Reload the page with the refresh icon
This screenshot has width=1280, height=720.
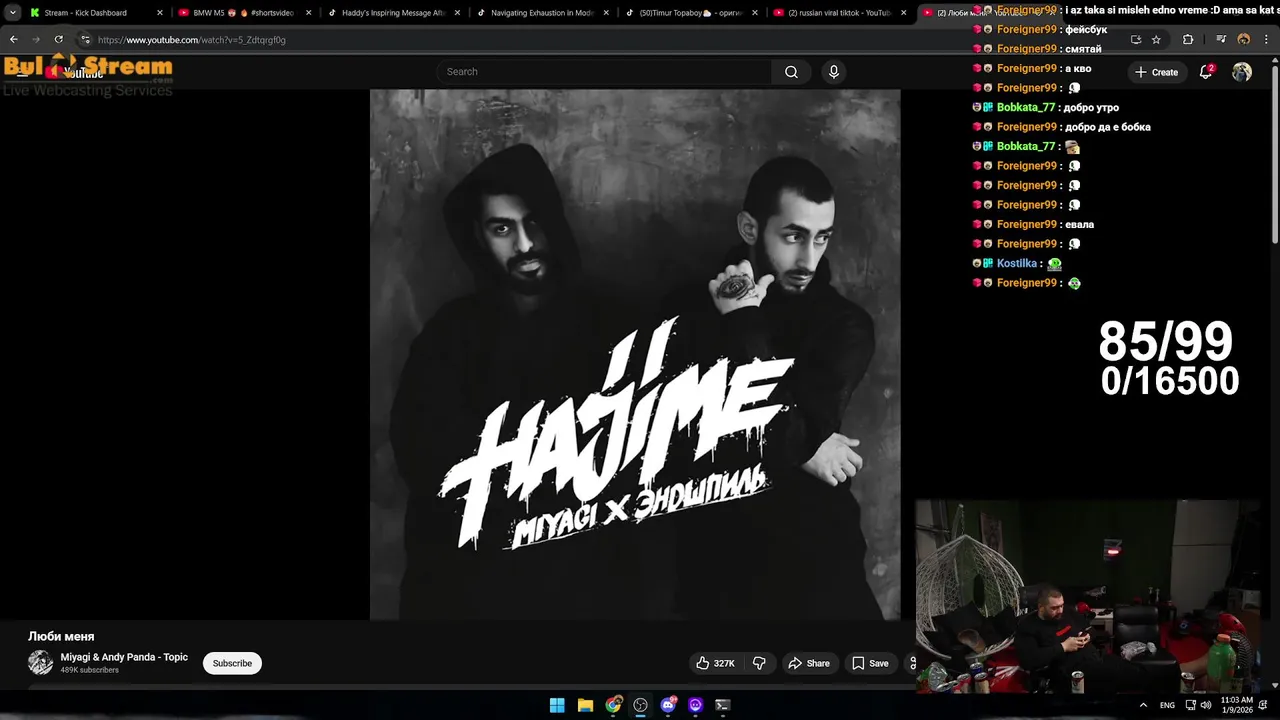(59, 40)
